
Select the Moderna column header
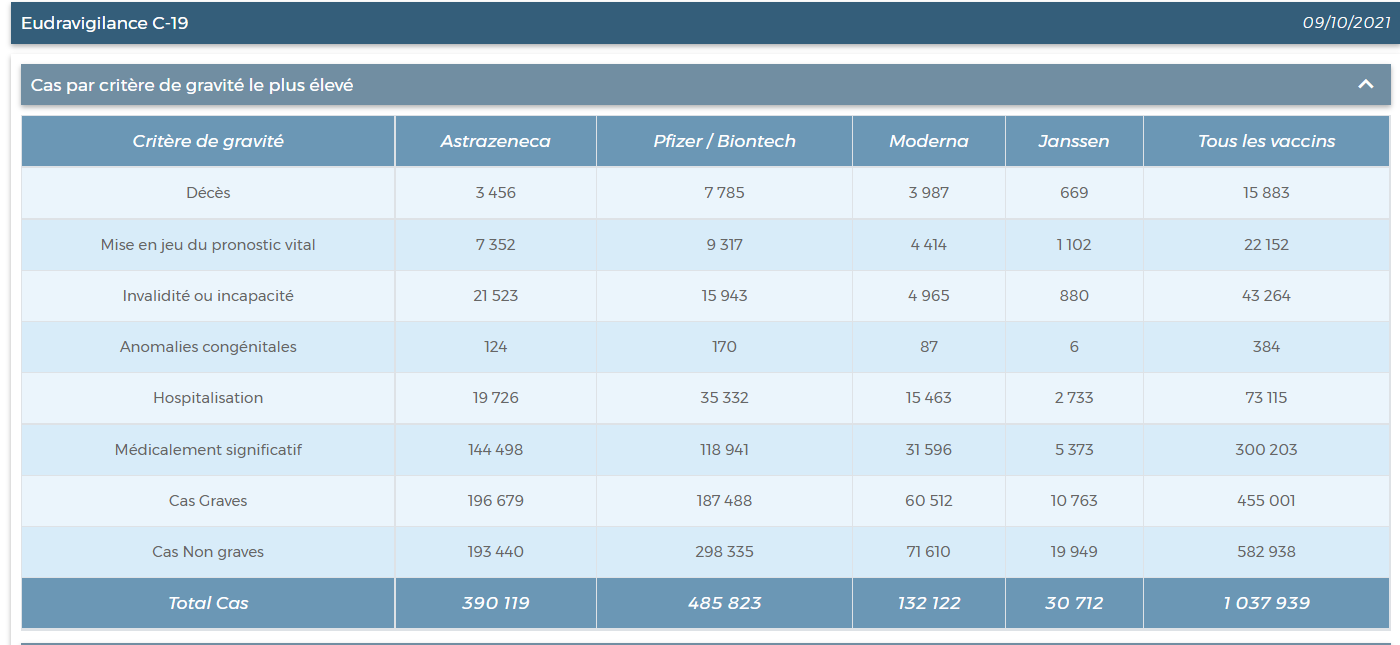click(x=929, y=141)
